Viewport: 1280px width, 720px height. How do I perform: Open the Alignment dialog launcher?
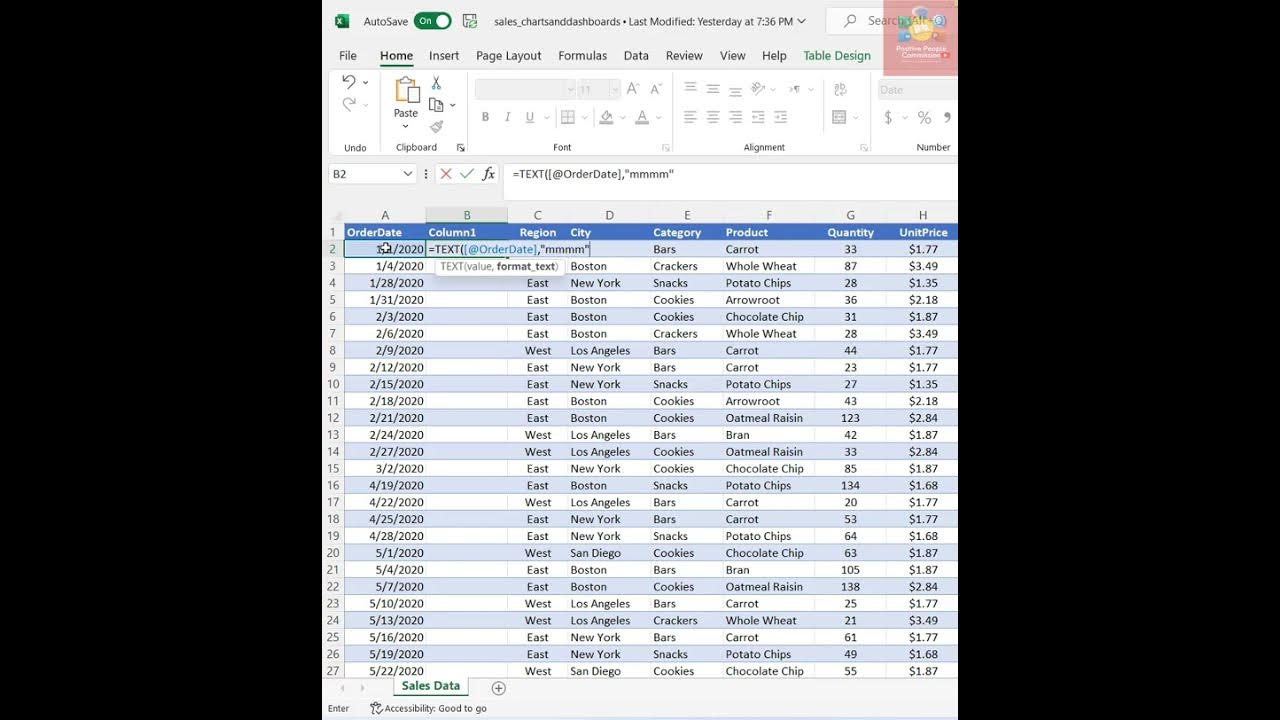point(864,148)
